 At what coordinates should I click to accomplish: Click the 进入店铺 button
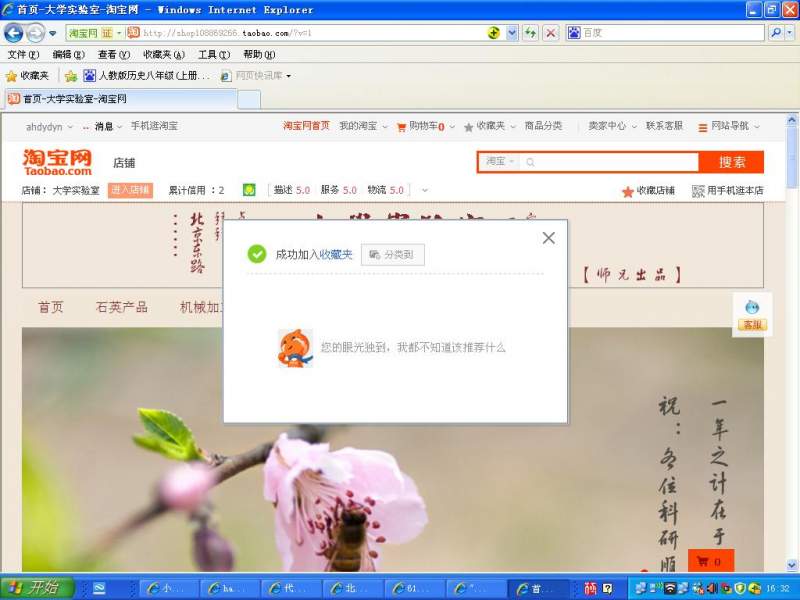130,190
